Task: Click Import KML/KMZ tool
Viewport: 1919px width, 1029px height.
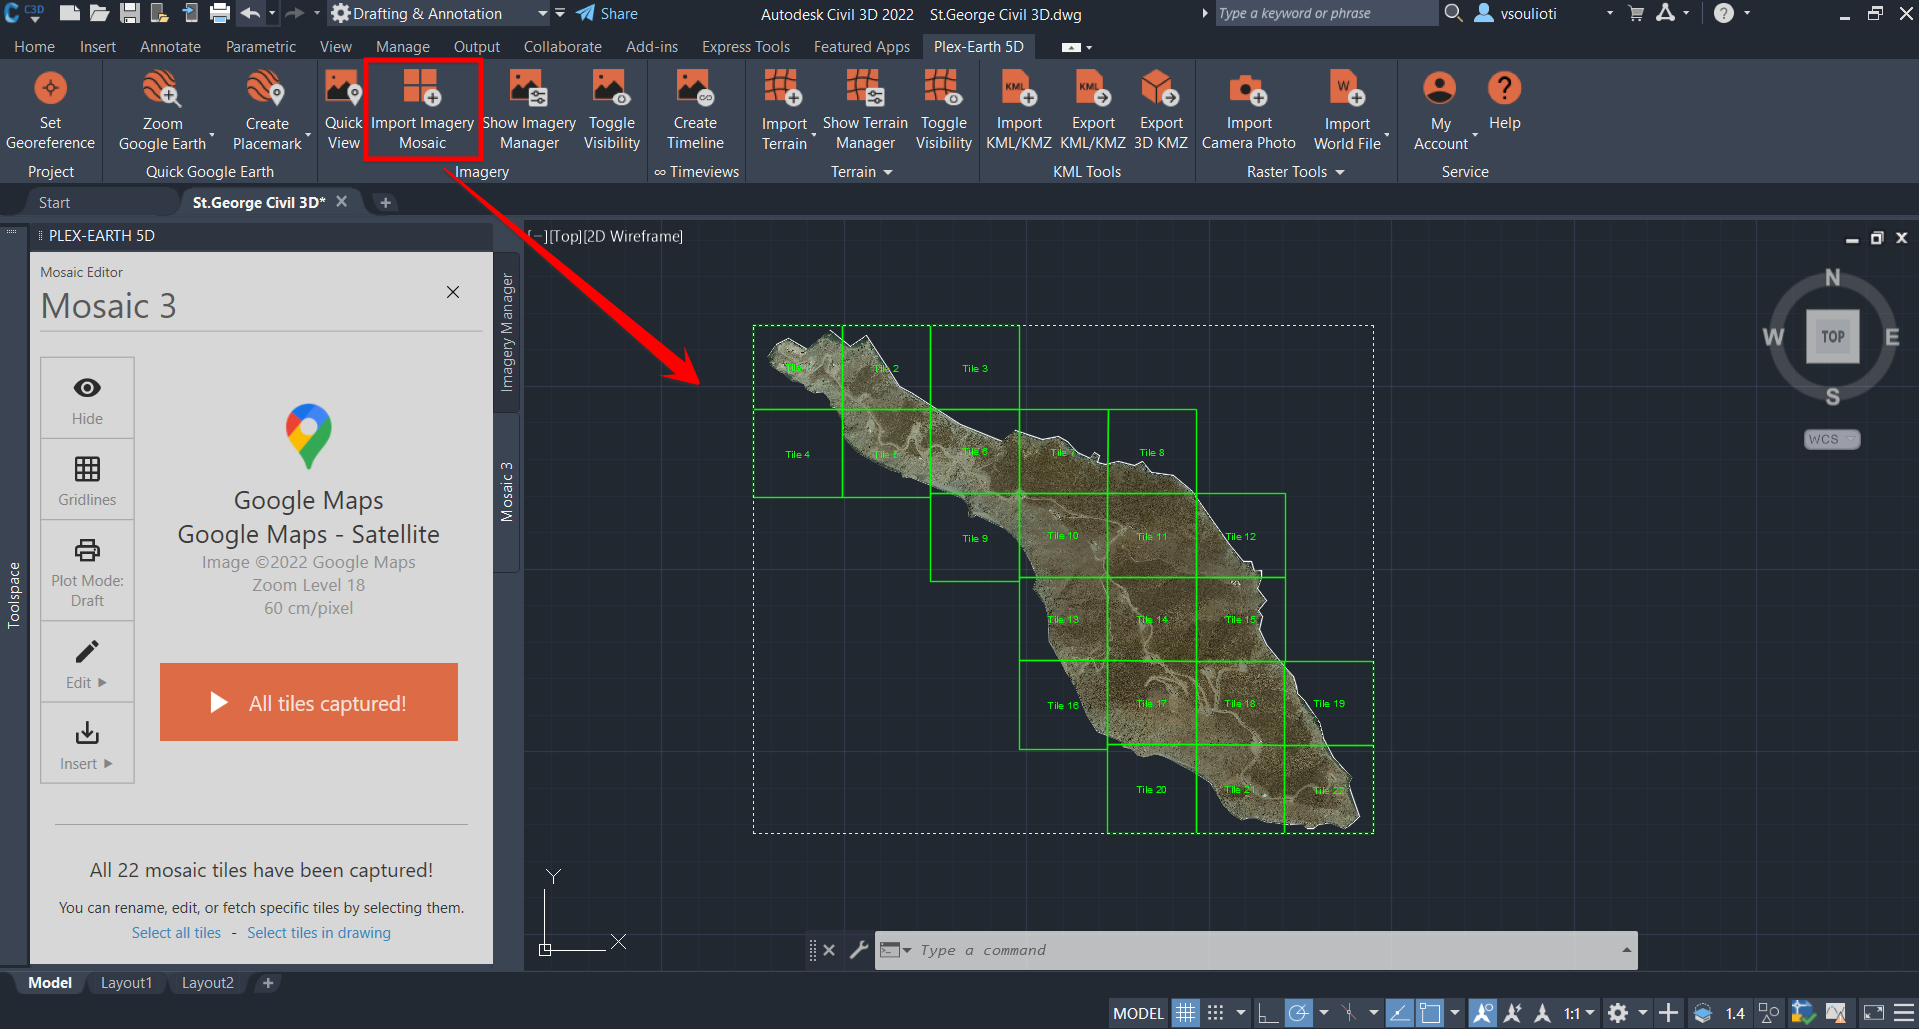Action: pyautogui.click(x=1019, y=111)
